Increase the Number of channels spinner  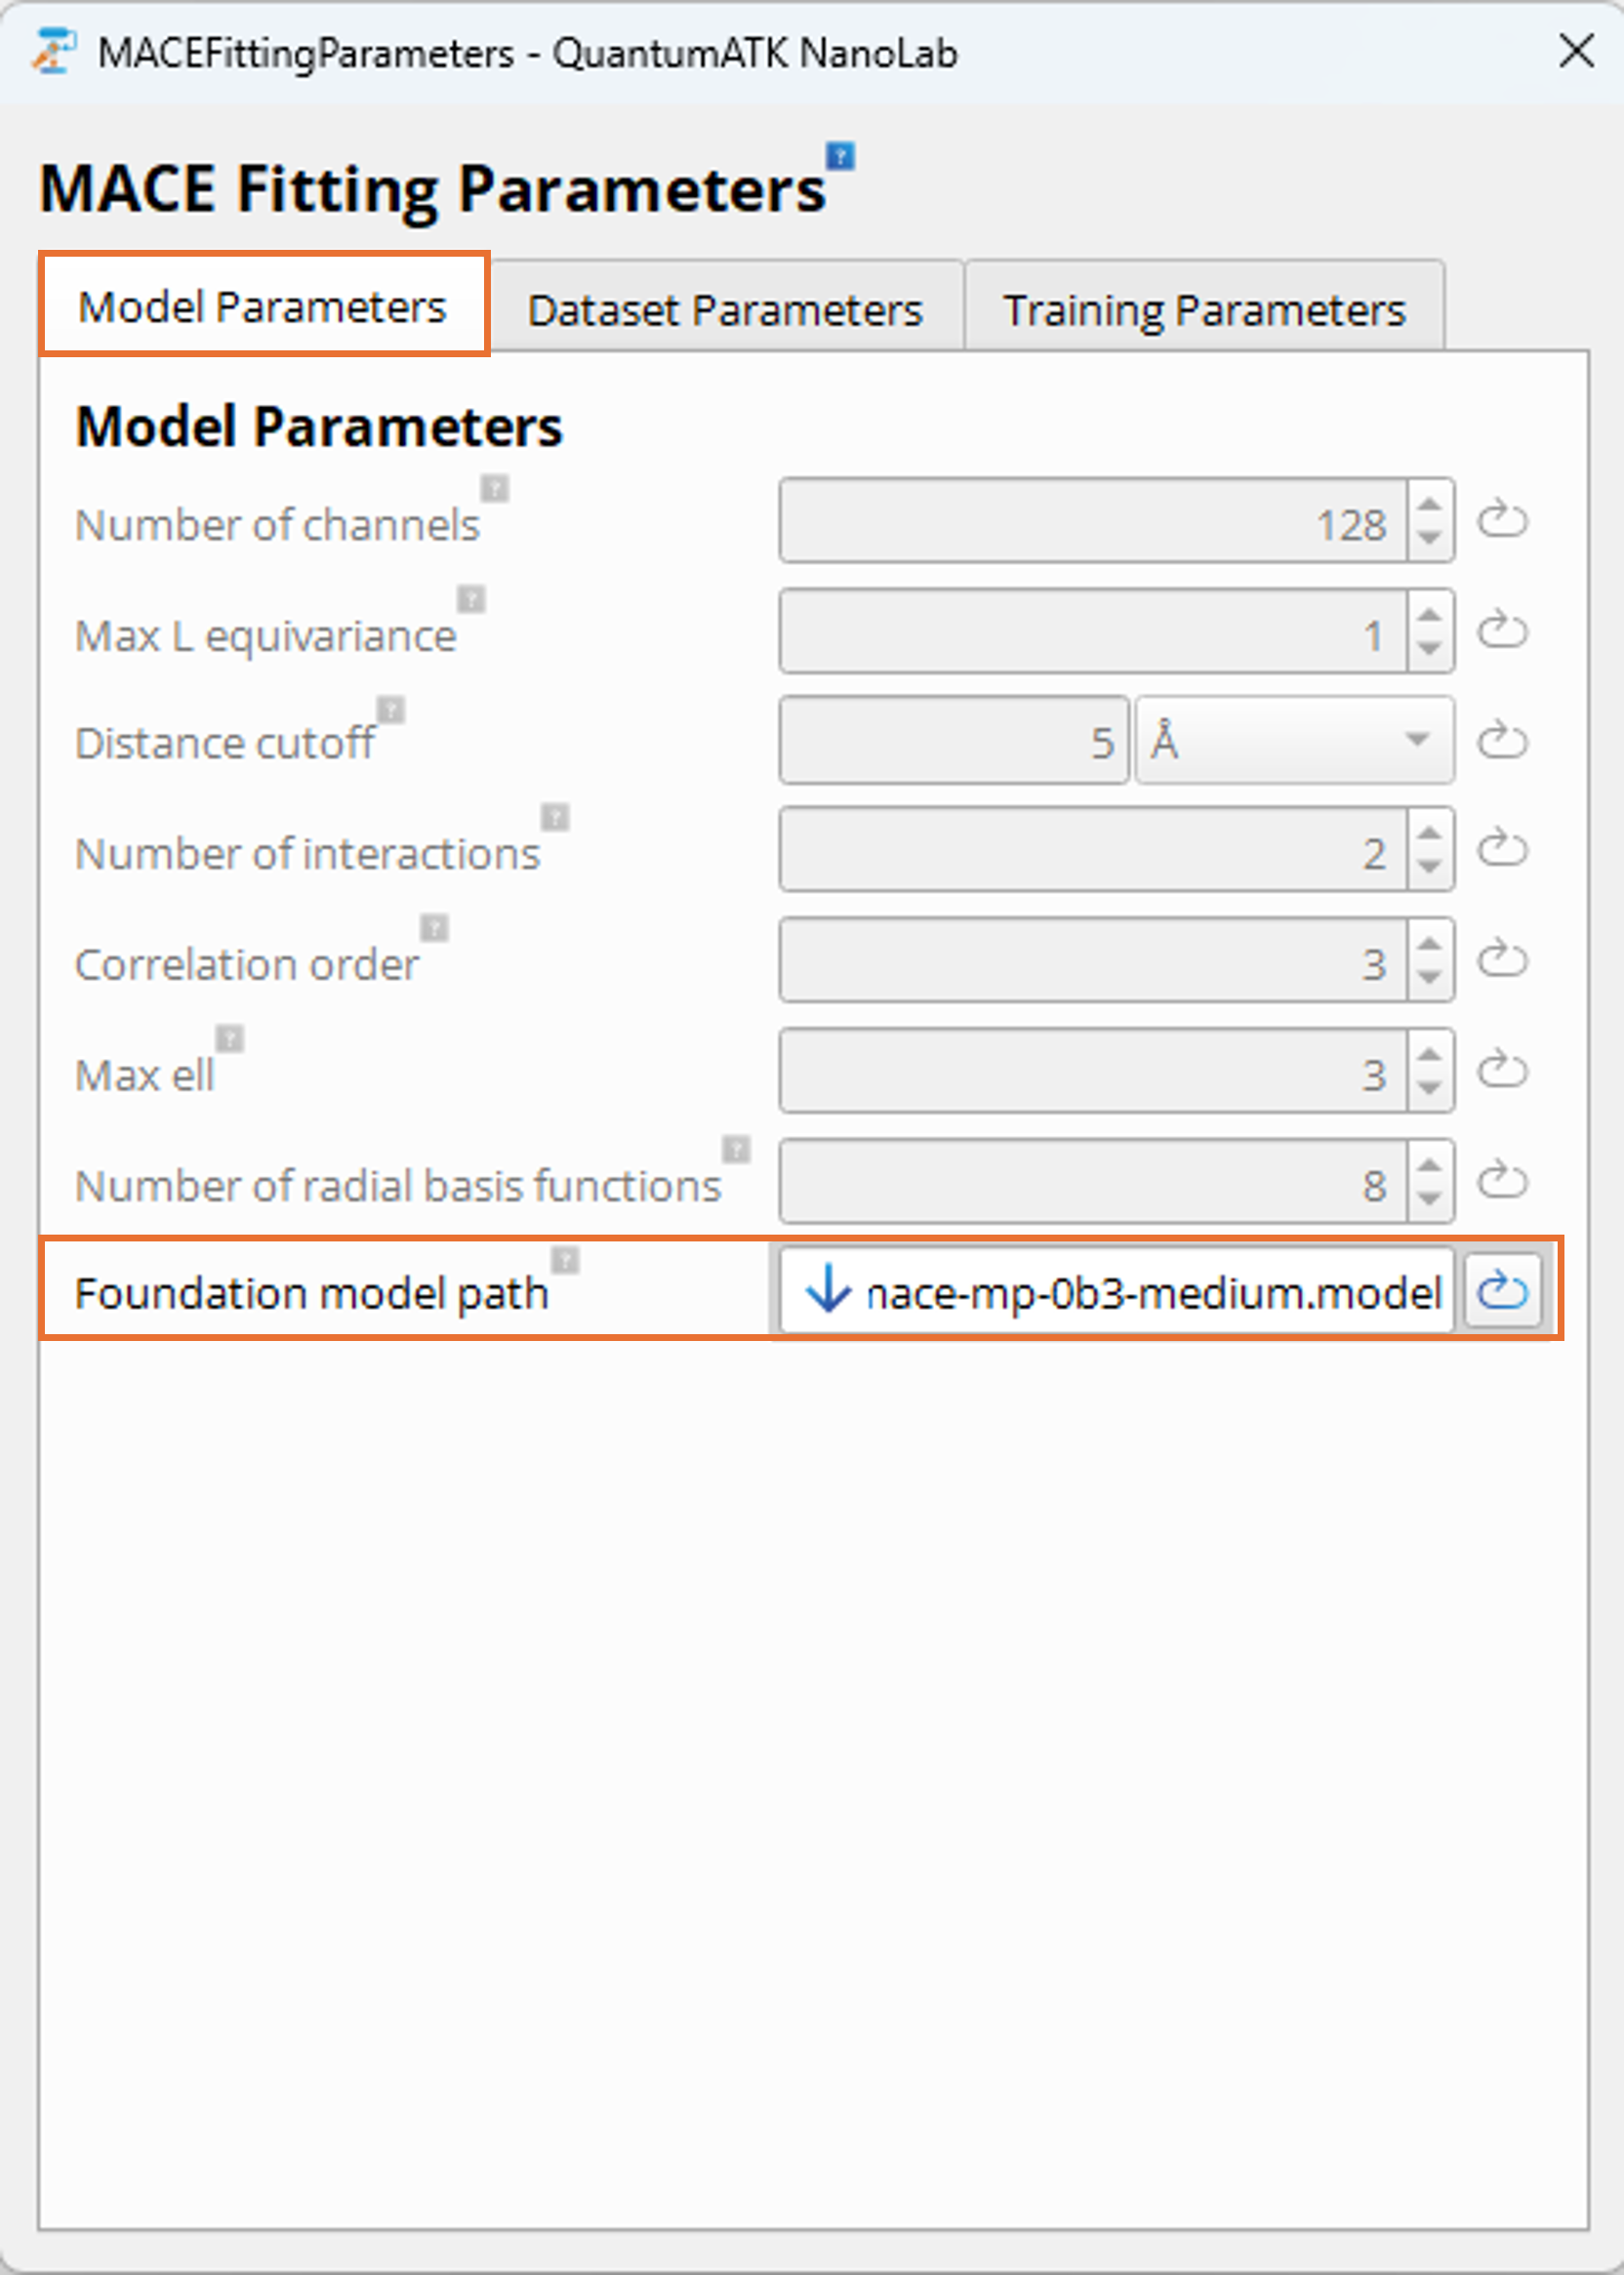pos(1430,504)
